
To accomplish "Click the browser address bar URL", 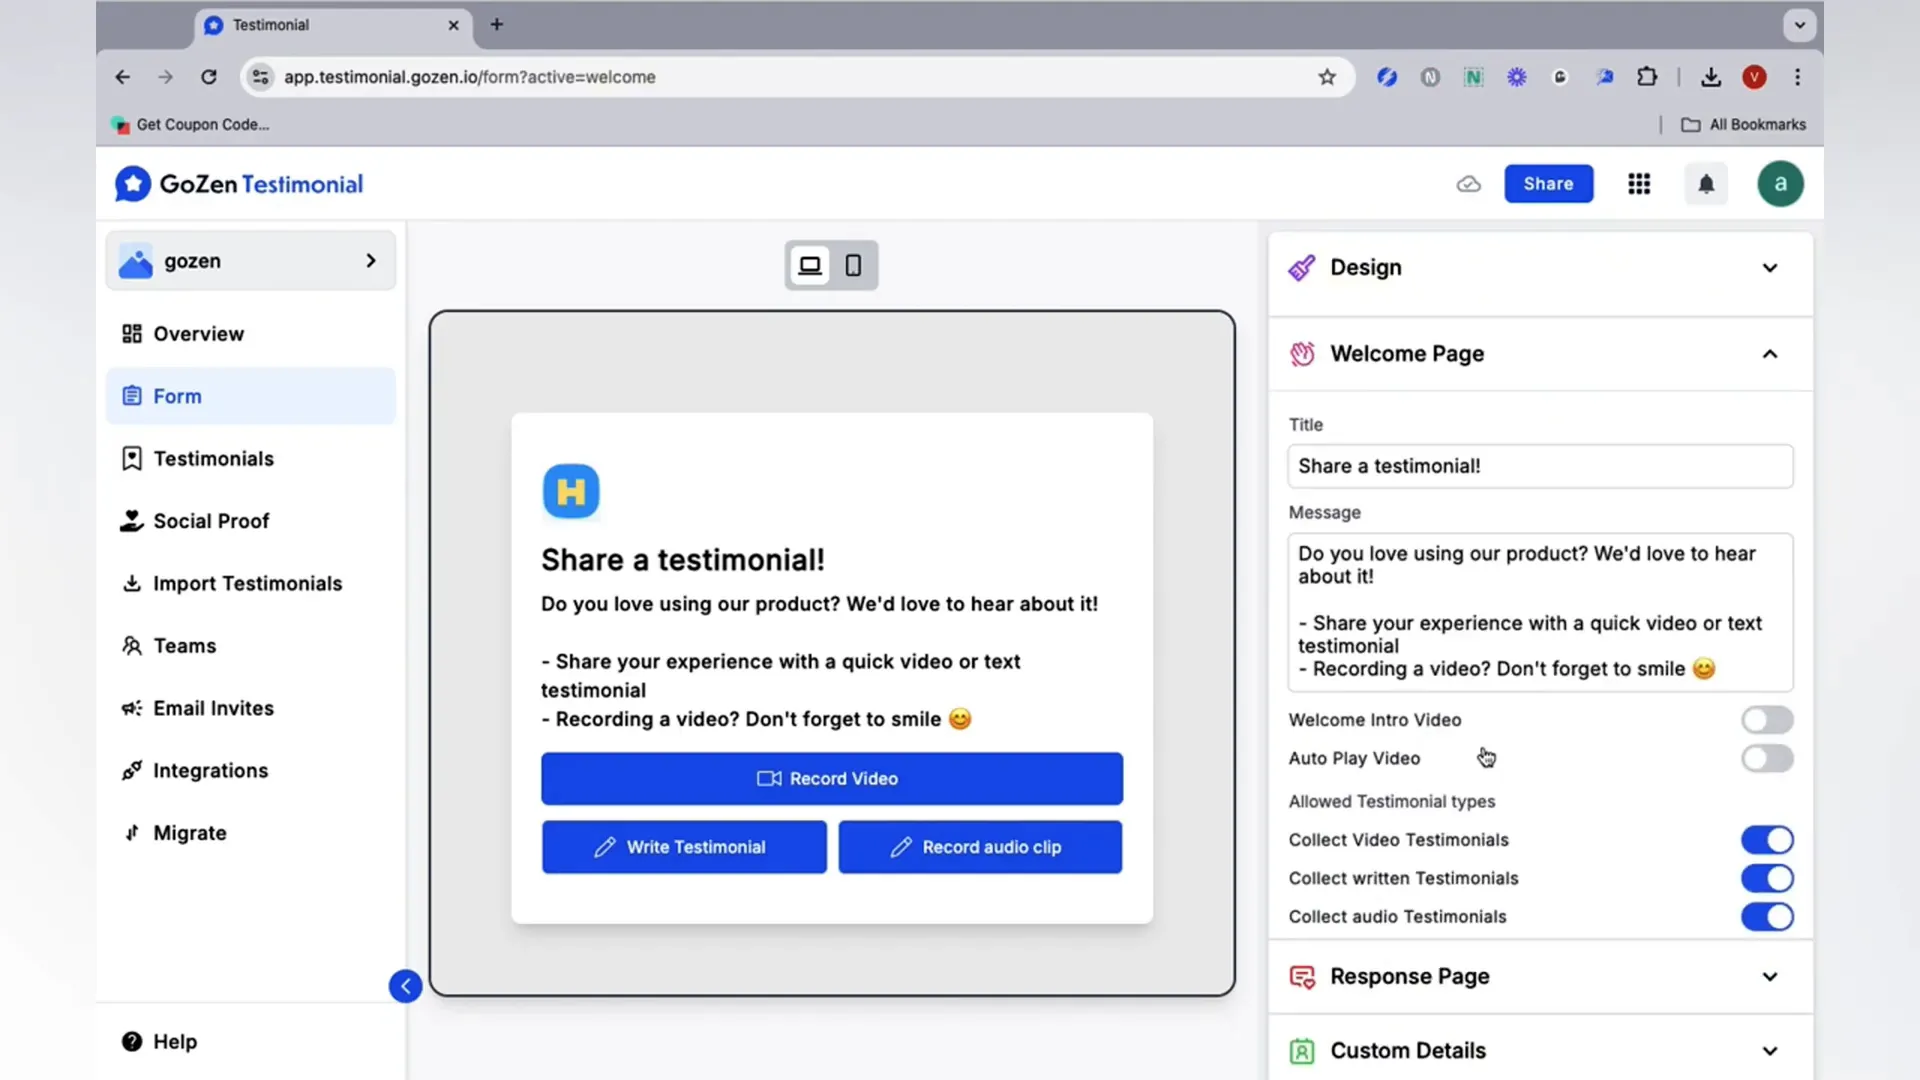I will coord(469,77).
